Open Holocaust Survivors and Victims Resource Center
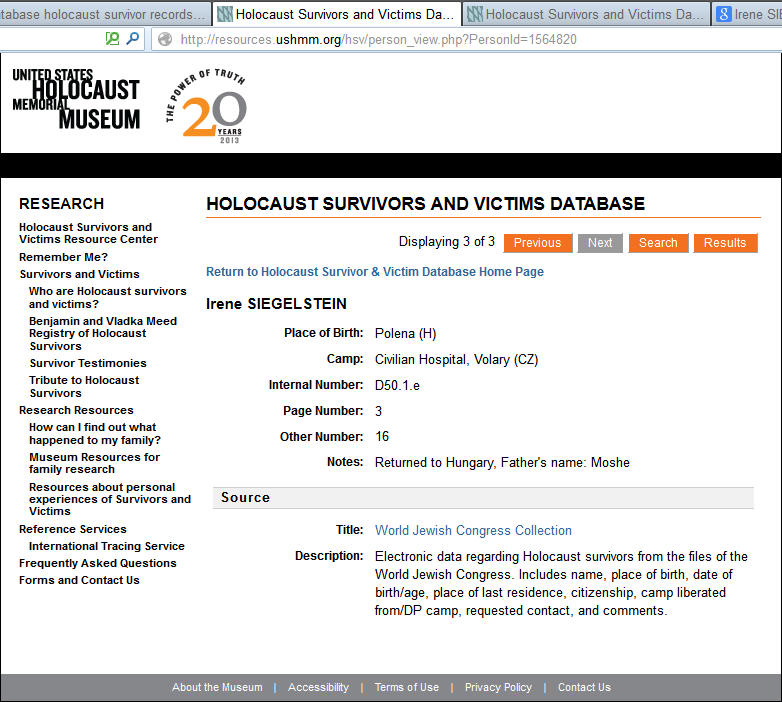This screenshot has height=702, width=782. (88, 233)
